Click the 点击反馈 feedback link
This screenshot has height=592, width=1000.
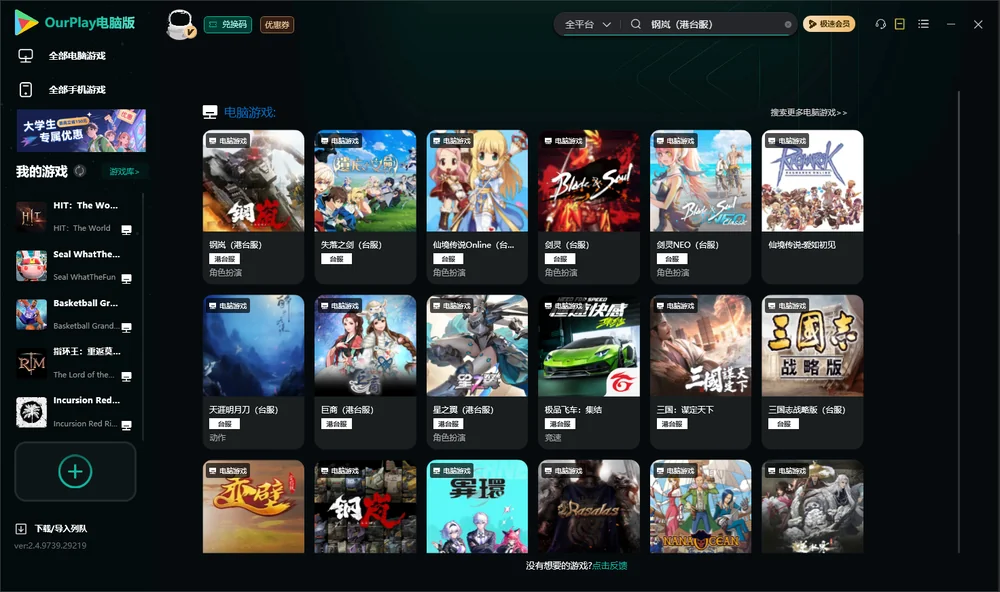610,566
